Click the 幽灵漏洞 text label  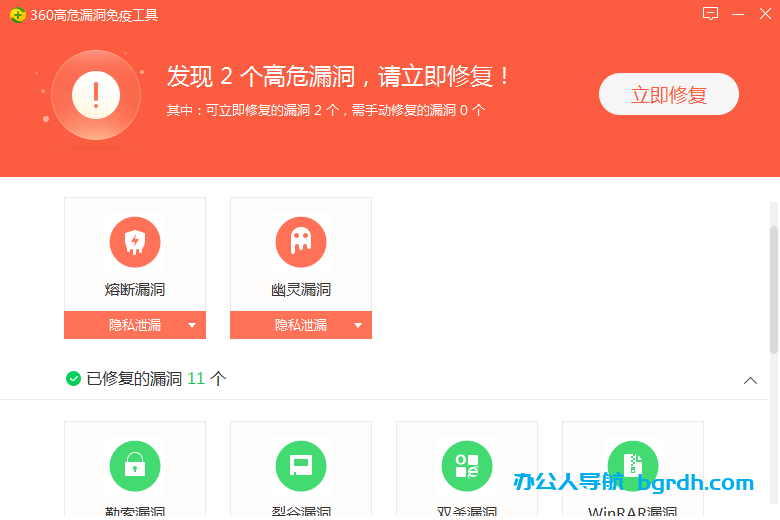(x=301, y=290)
